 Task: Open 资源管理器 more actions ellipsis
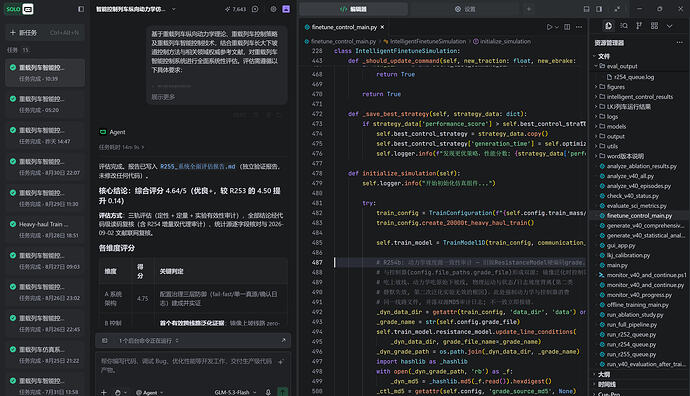pyautogui.click(x=679, y=43)
